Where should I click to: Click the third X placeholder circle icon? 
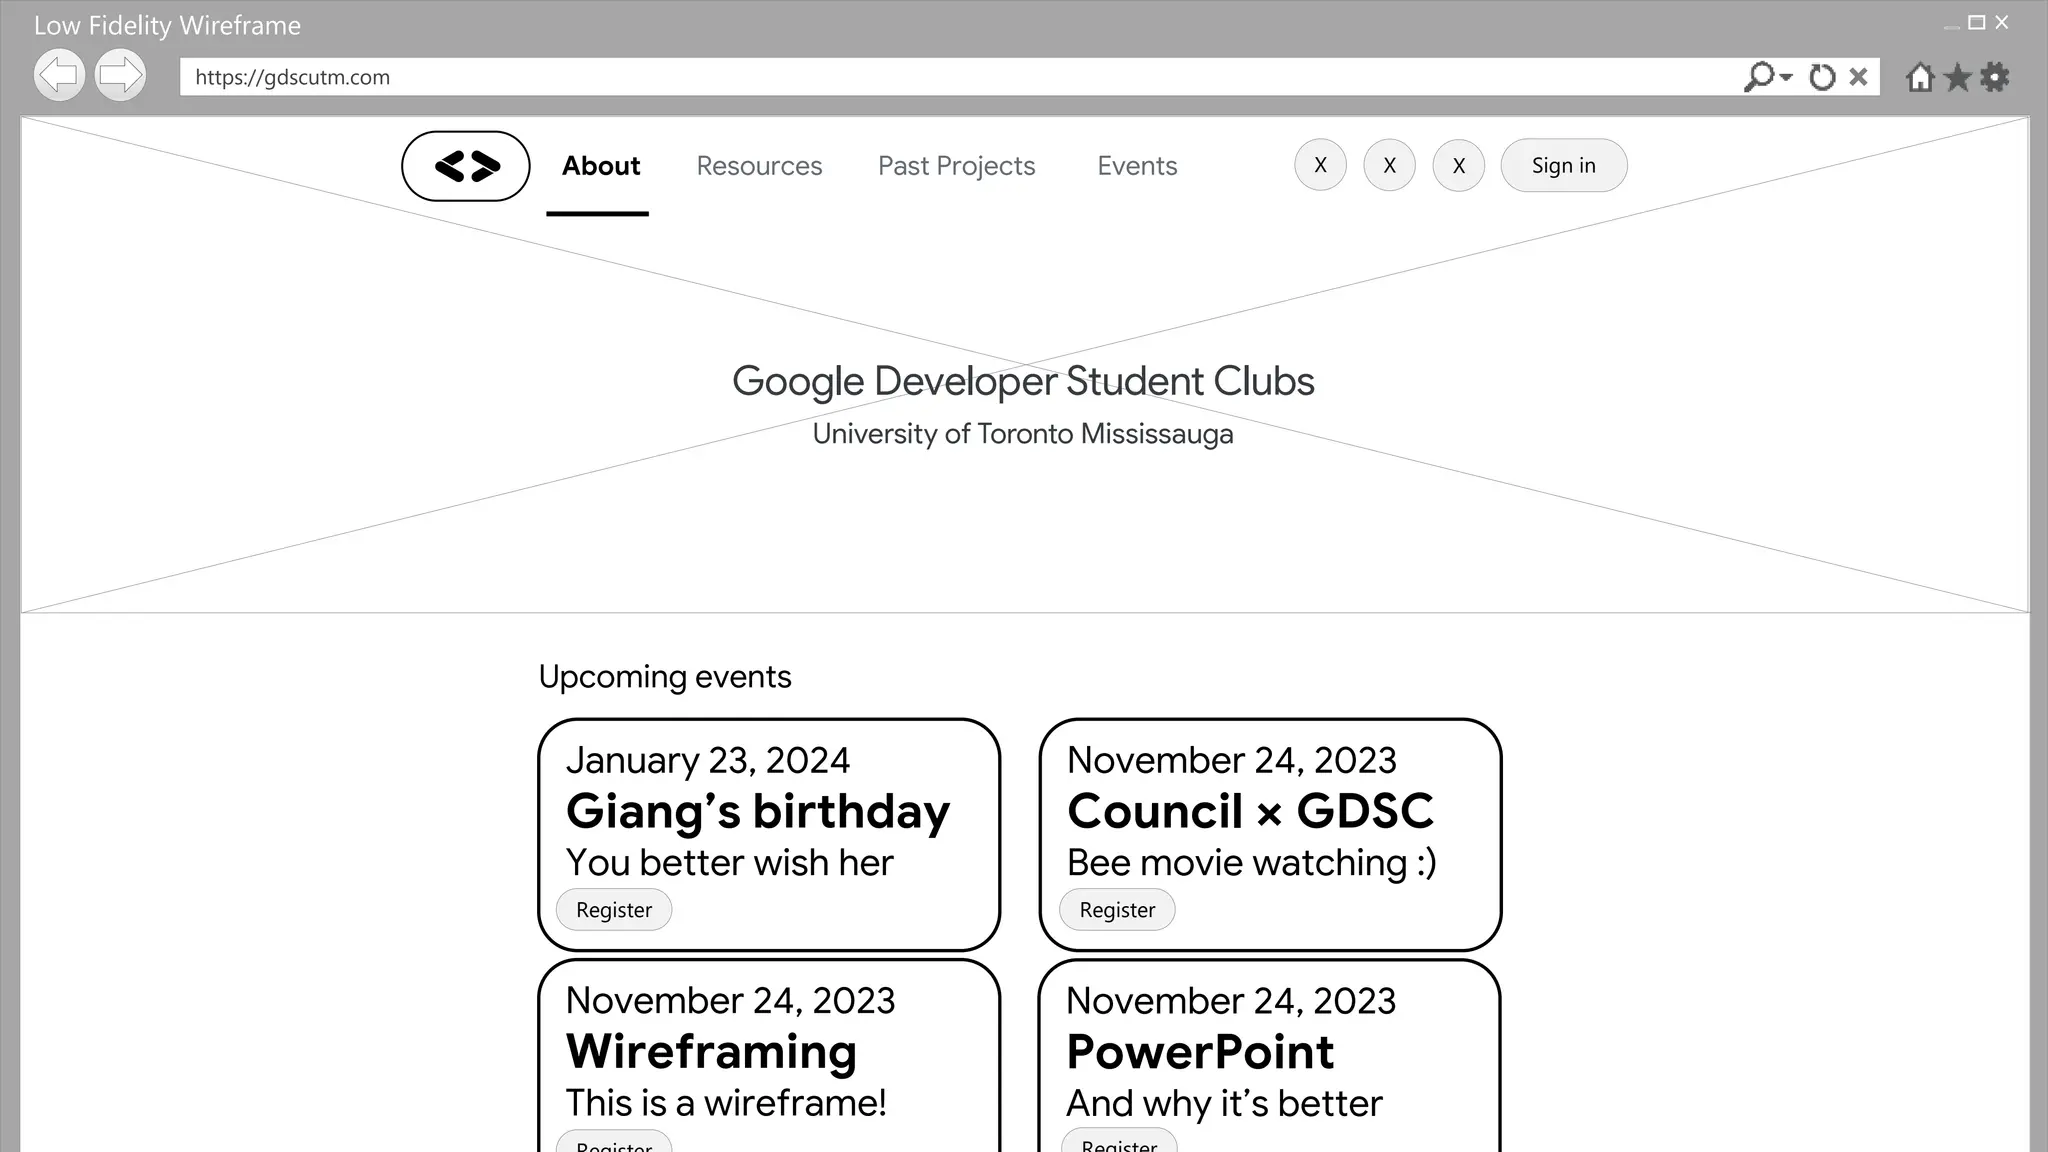pos(1458,165)
